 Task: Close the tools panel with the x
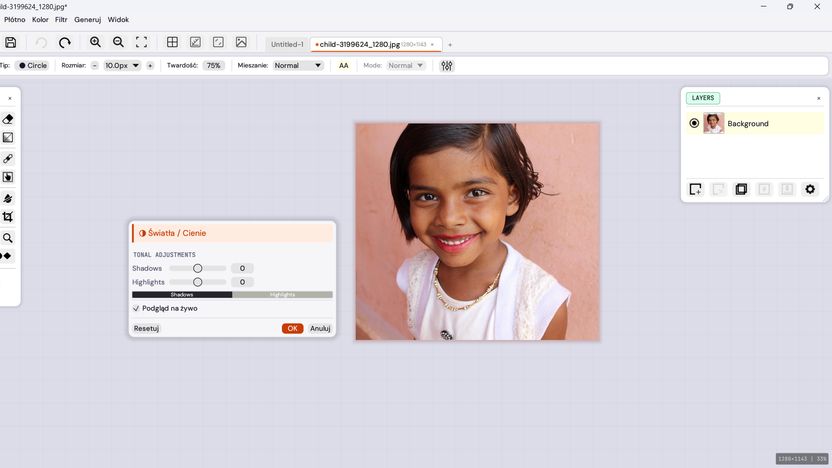point(10,99)
